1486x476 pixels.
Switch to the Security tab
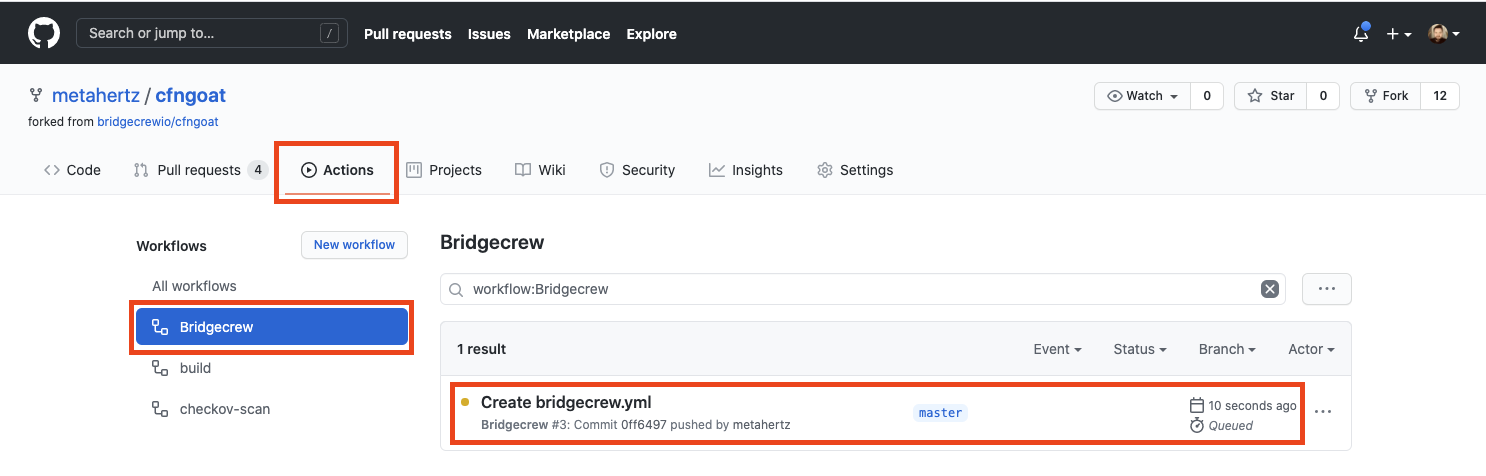[637, 170]
